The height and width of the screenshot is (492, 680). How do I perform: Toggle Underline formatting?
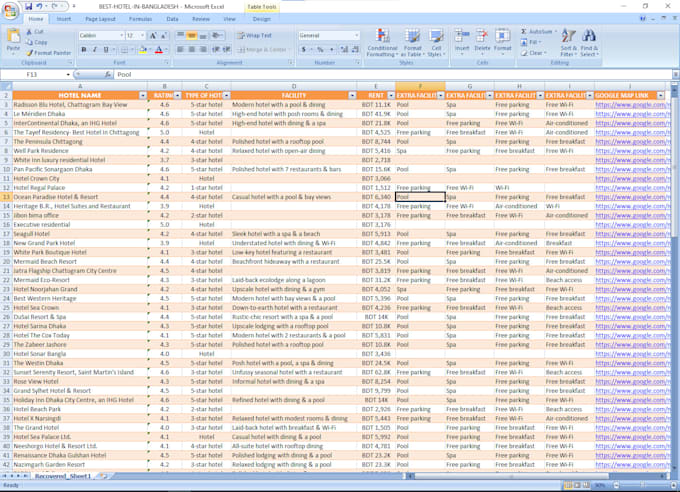point(106,49)
